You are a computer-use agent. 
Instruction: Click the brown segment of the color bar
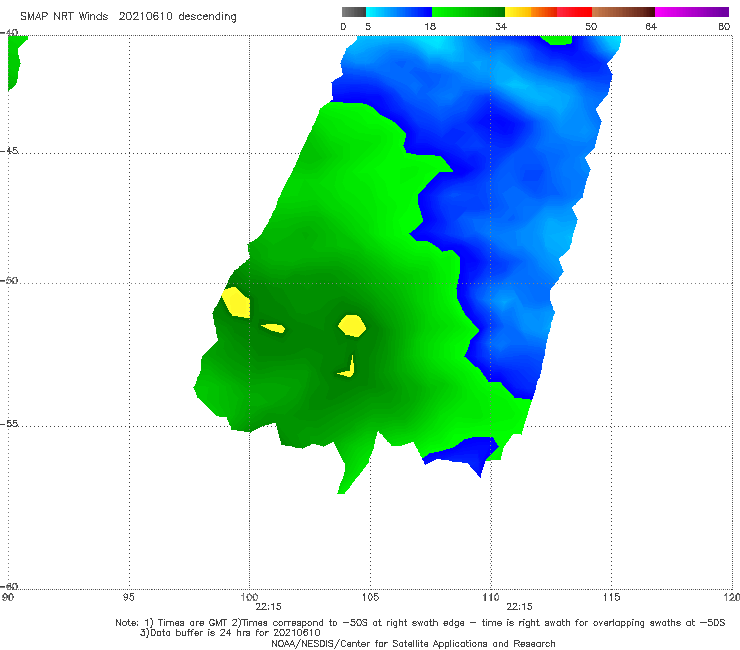point(623,12)
